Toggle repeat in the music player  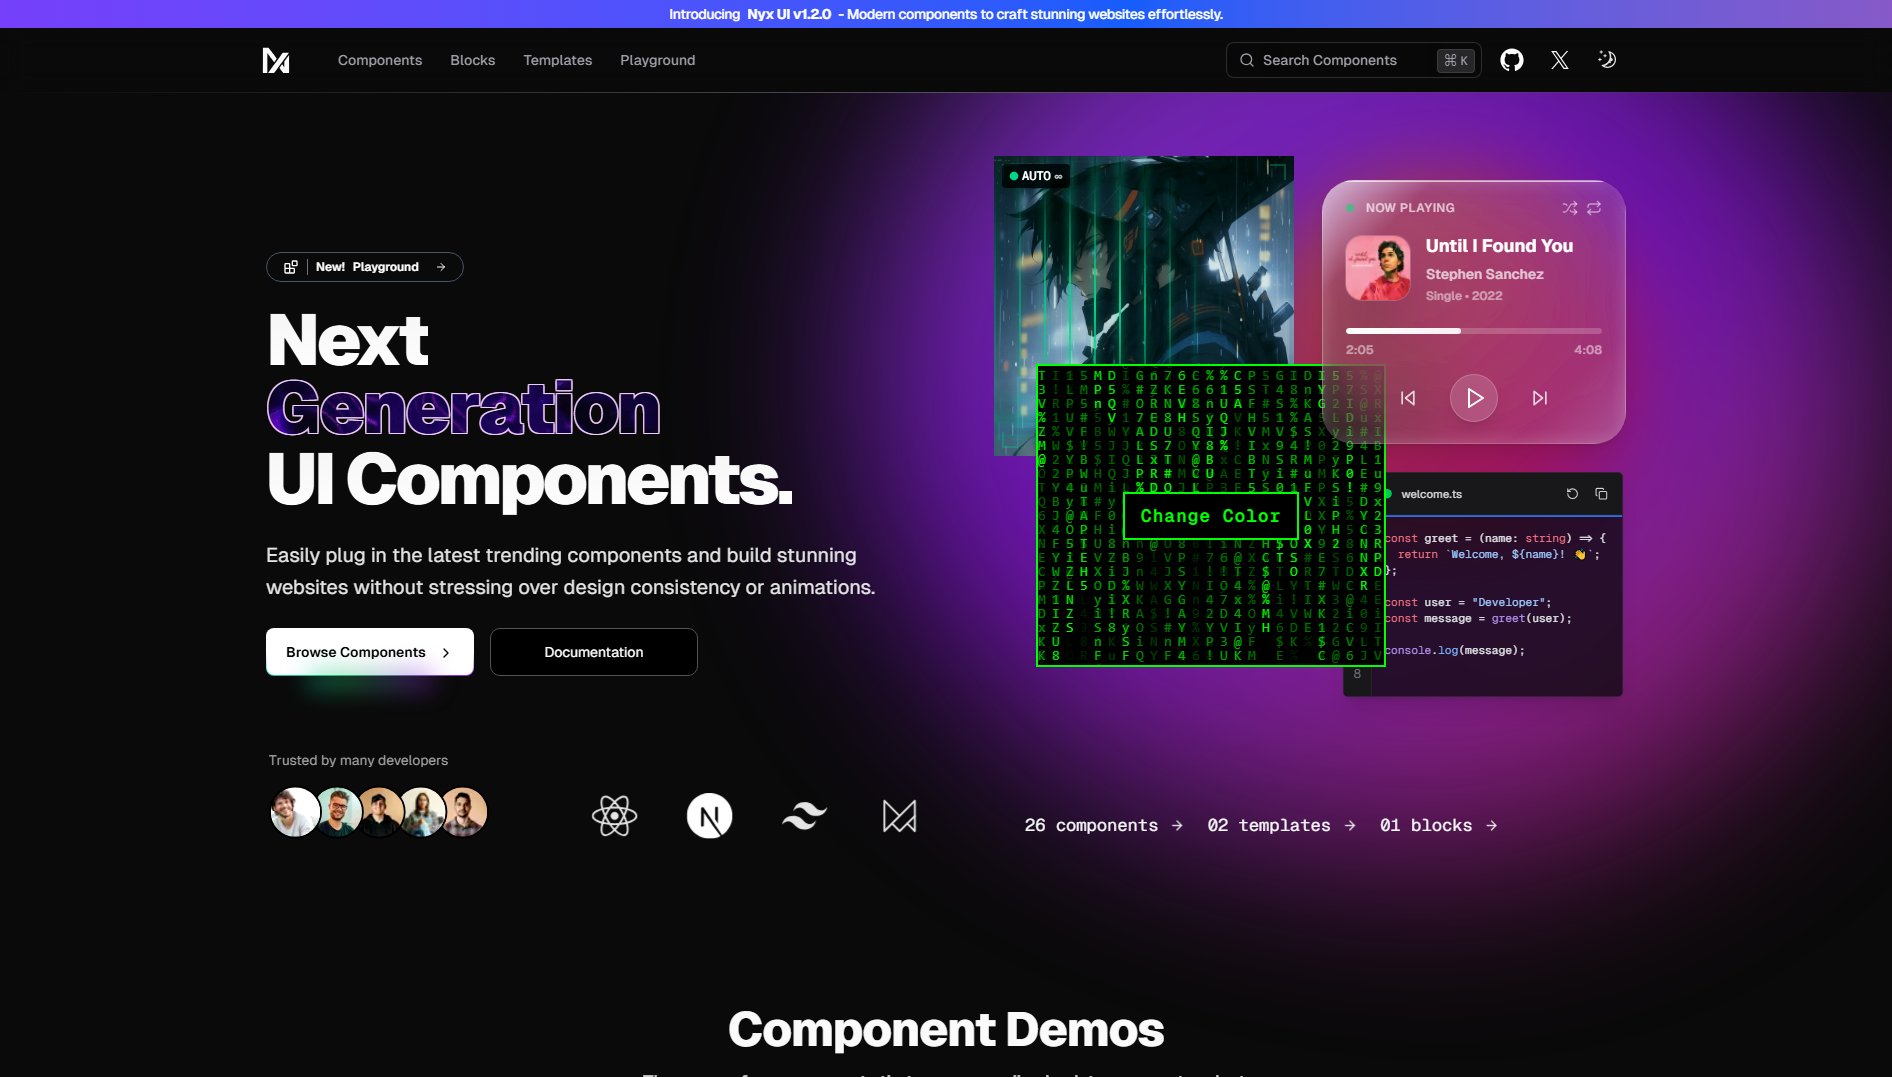coord(1594,208)
